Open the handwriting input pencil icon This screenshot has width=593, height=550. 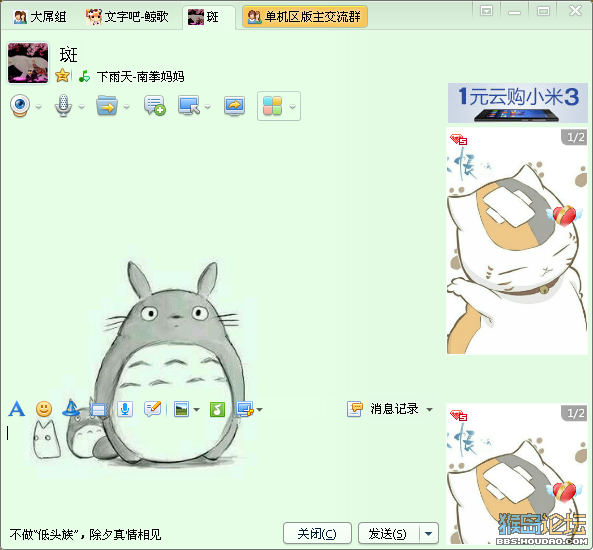153,409
